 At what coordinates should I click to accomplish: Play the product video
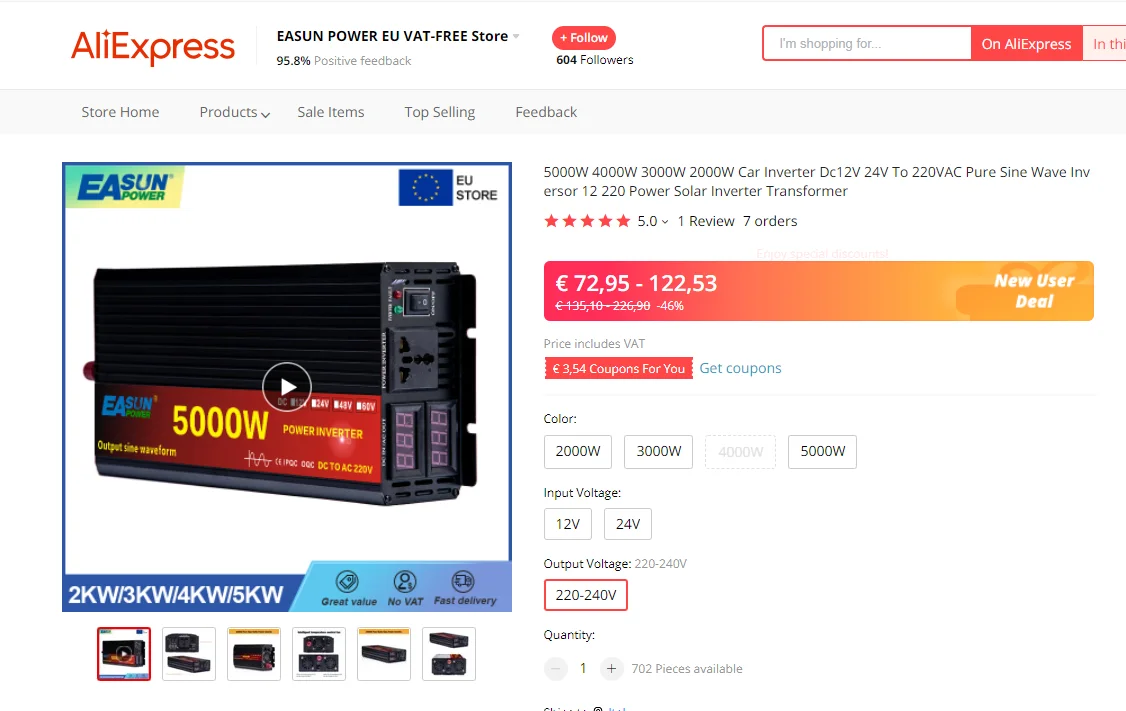(287, 387)
